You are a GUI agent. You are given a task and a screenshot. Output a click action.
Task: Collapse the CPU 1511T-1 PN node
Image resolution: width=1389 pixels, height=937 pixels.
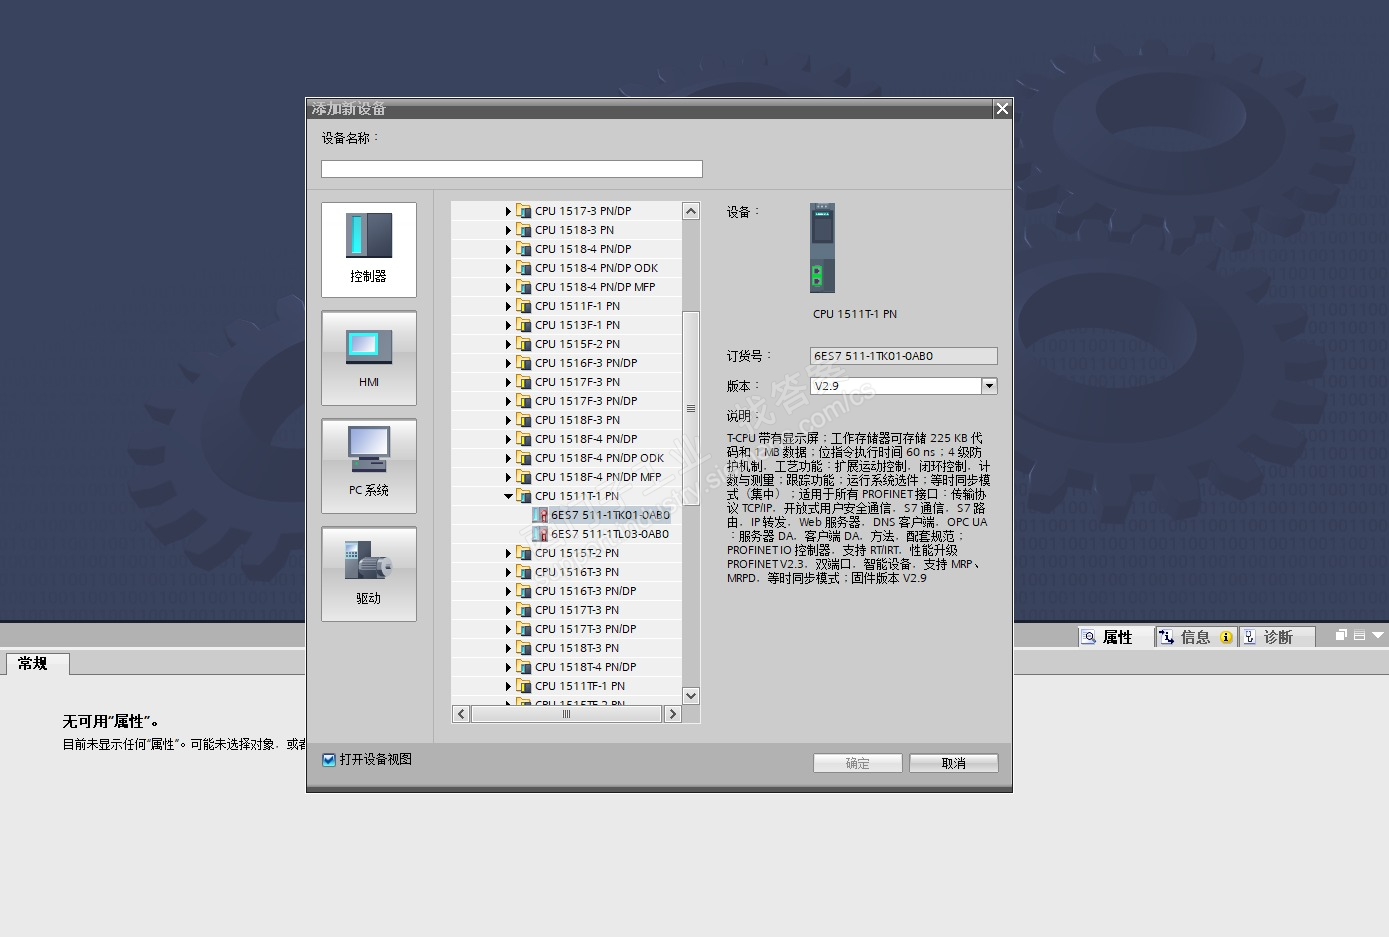coord(508,496)
